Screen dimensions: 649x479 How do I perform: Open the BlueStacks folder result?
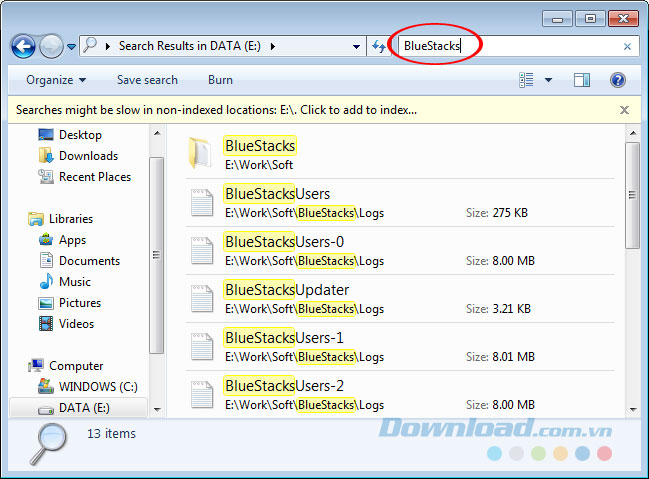260,146
